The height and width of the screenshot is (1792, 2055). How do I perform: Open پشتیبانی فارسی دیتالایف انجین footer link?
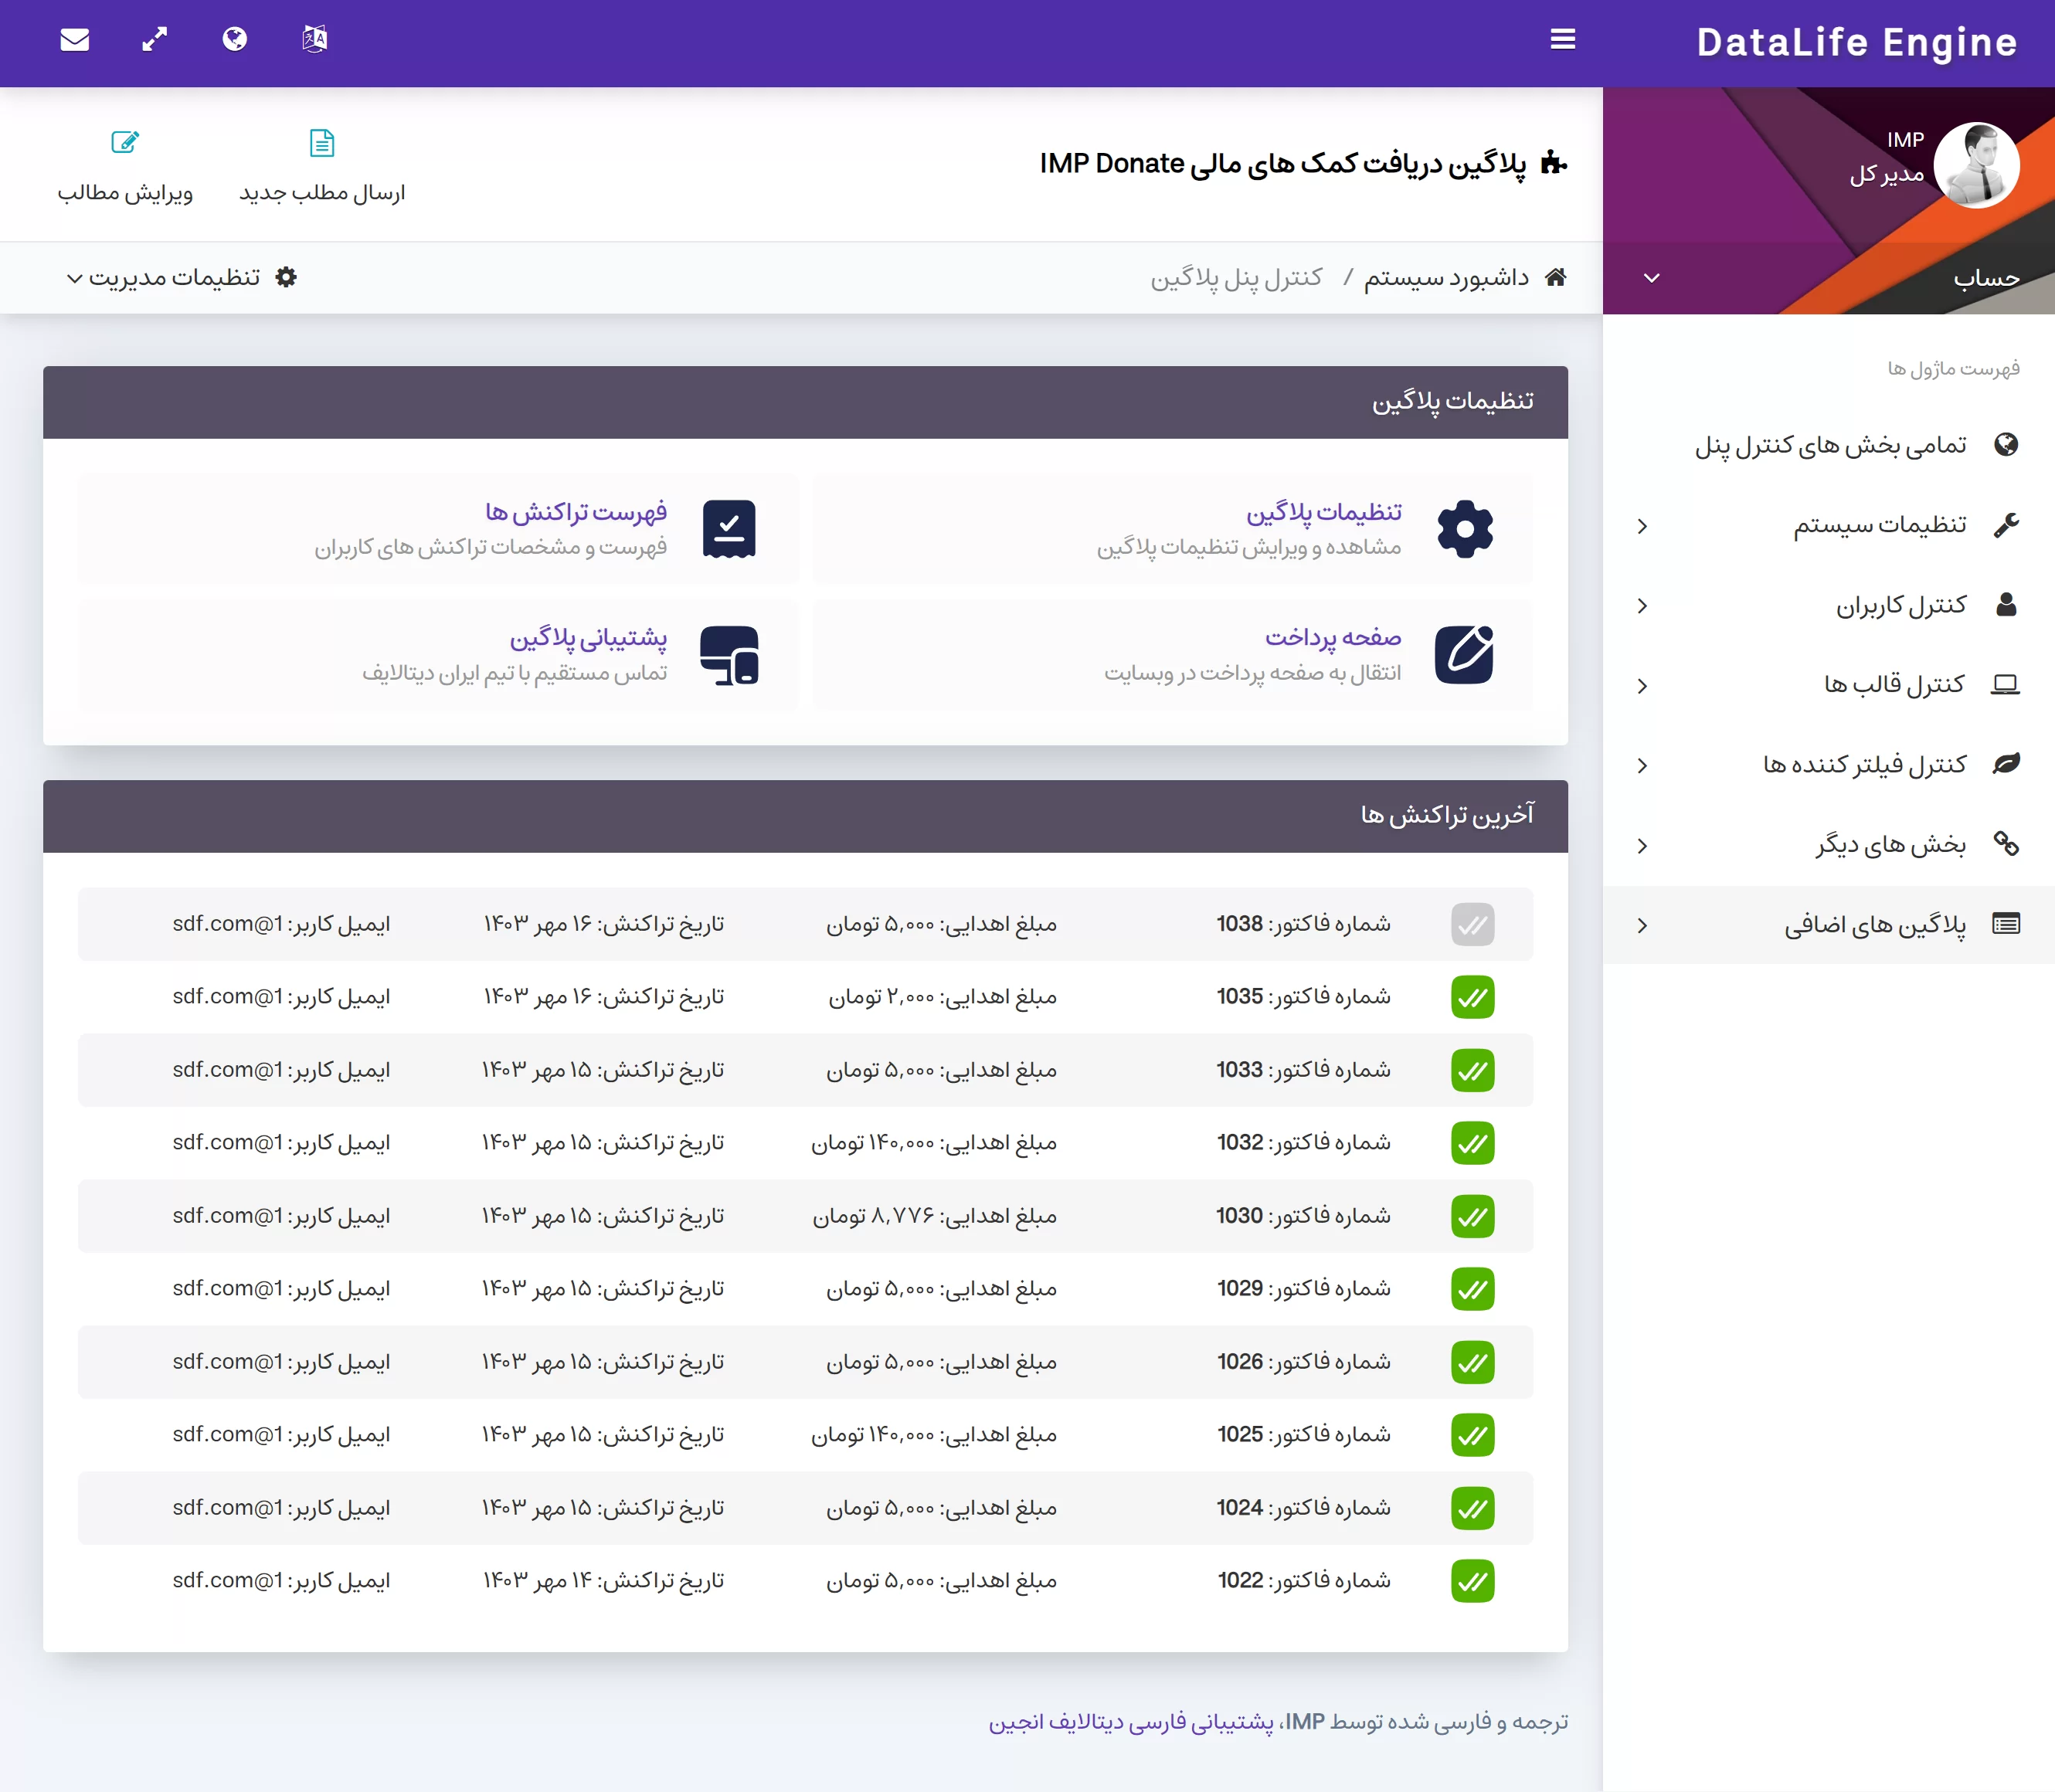pos(1131,1722)
